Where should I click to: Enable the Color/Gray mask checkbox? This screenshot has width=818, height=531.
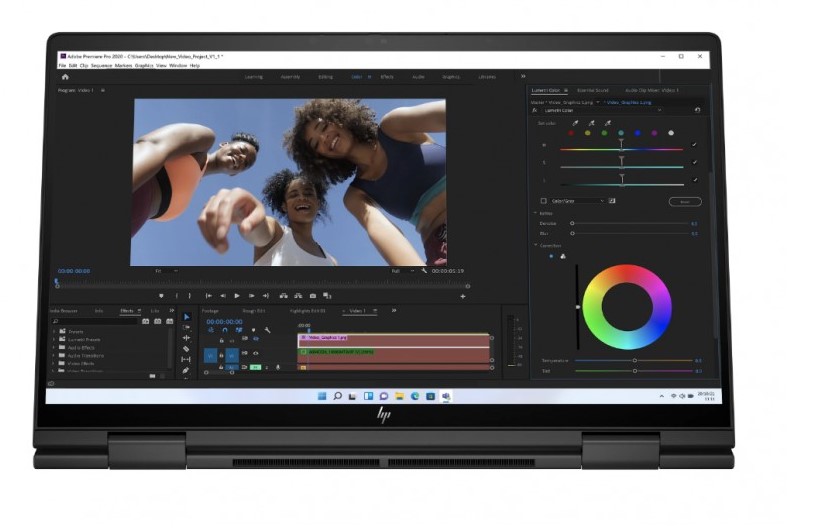(544, 200)
